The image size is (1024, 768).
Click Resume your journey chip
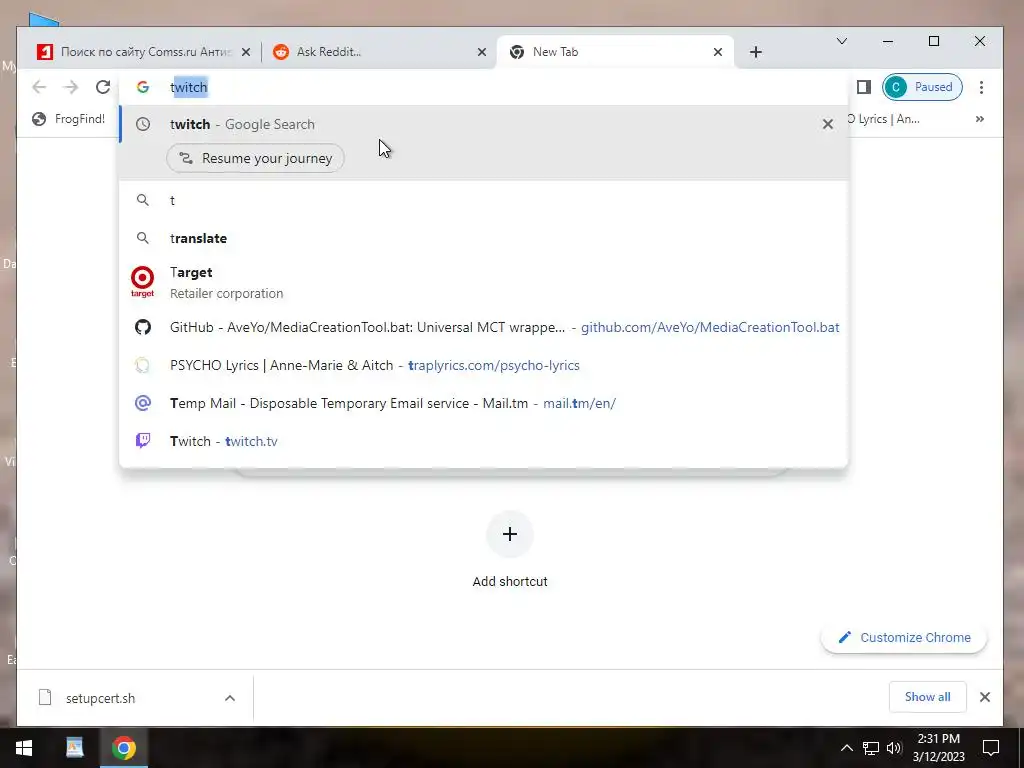tap(255, 158)
